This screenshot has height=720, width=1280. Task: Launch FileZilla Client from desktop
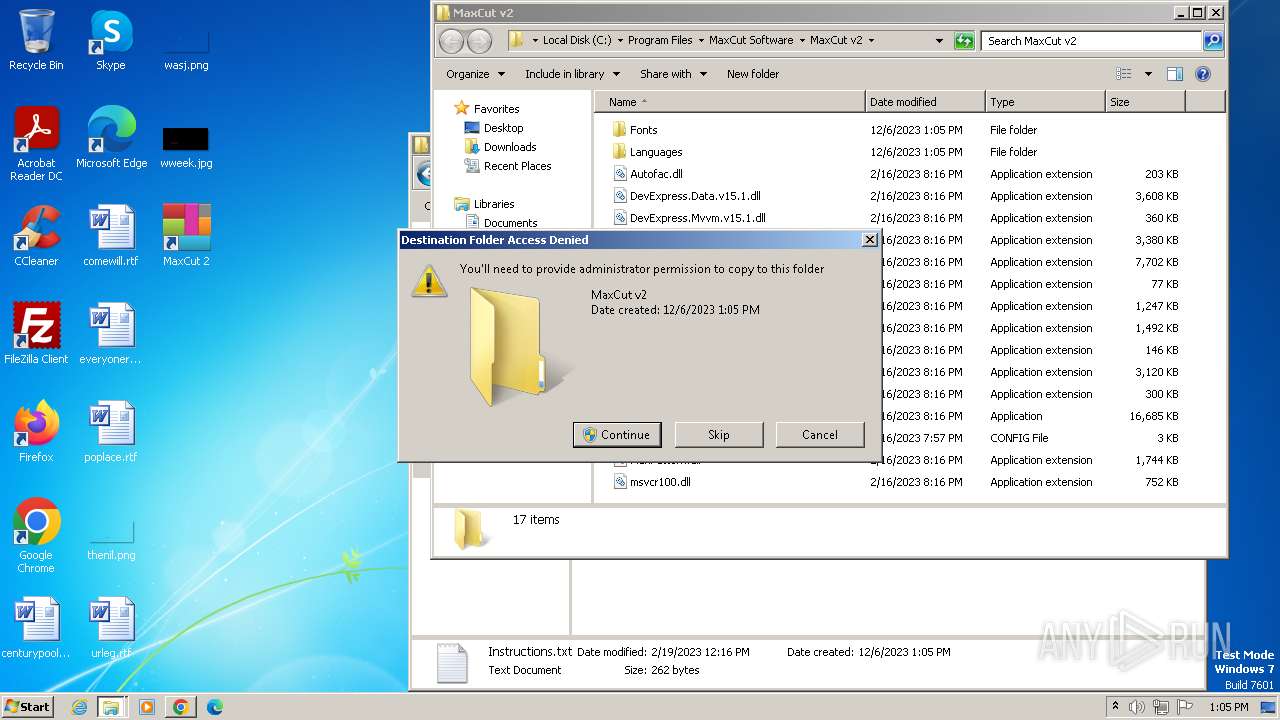click(36, 334)
